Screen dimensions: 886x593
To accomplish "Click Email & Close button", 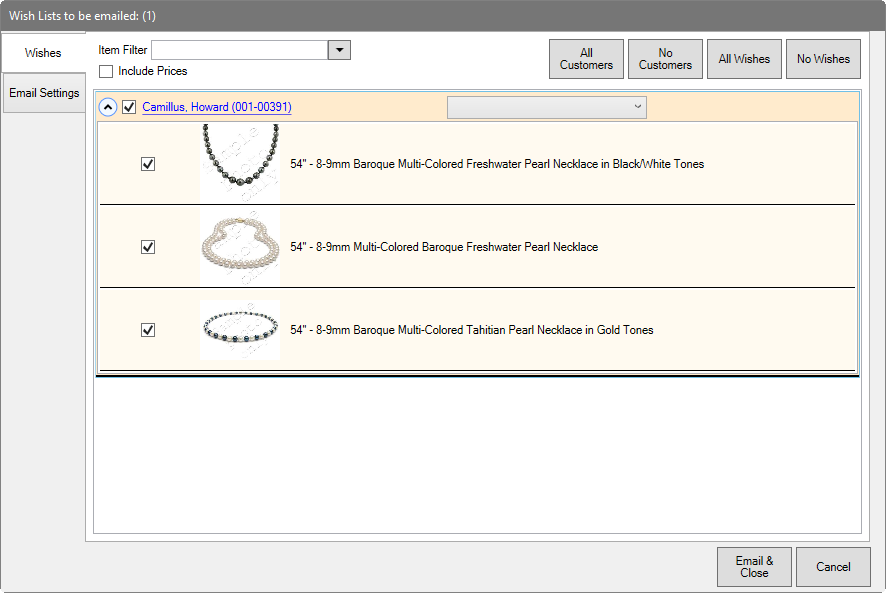I will (x=754, y=567).
